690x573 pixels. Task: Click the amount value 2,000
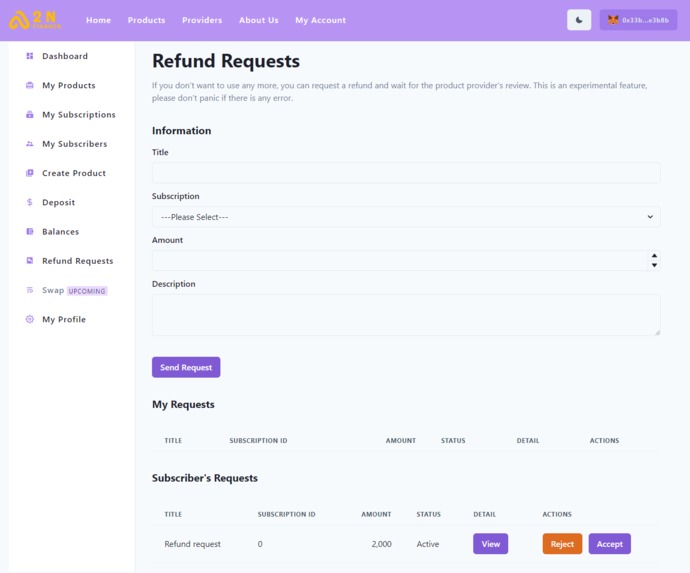(381, 544)
